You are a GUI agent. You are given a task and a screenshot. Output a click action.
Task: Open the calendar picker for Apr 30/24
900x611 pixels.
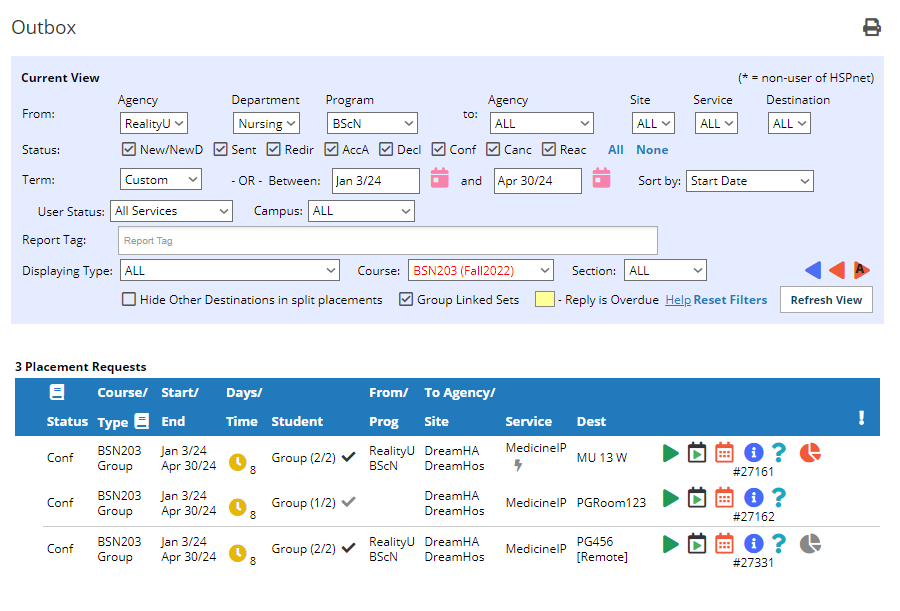tap(601, 178)
